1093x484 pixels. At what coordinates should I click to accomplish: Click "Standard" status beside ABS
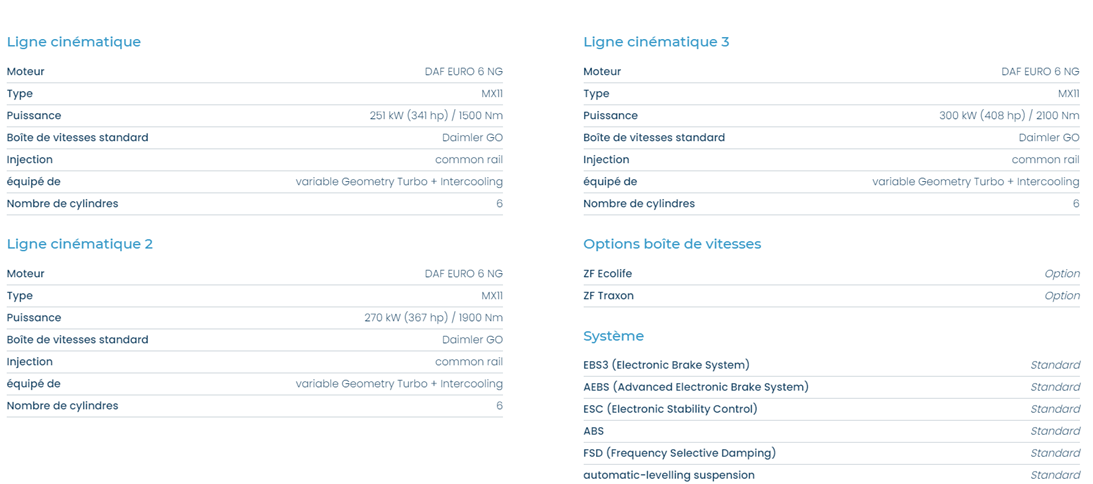1055,431
